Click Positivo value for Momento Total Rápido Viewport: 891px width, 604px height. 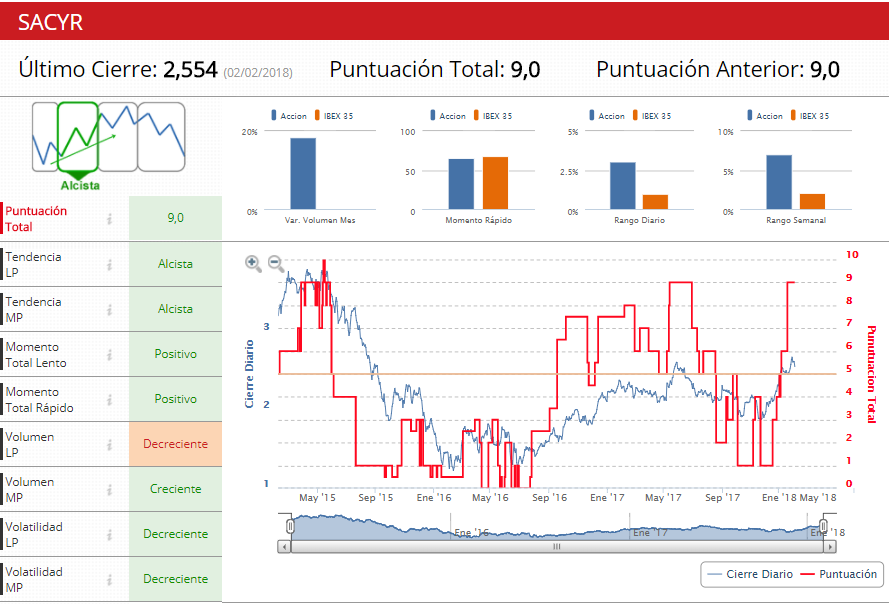click(176, 399)
